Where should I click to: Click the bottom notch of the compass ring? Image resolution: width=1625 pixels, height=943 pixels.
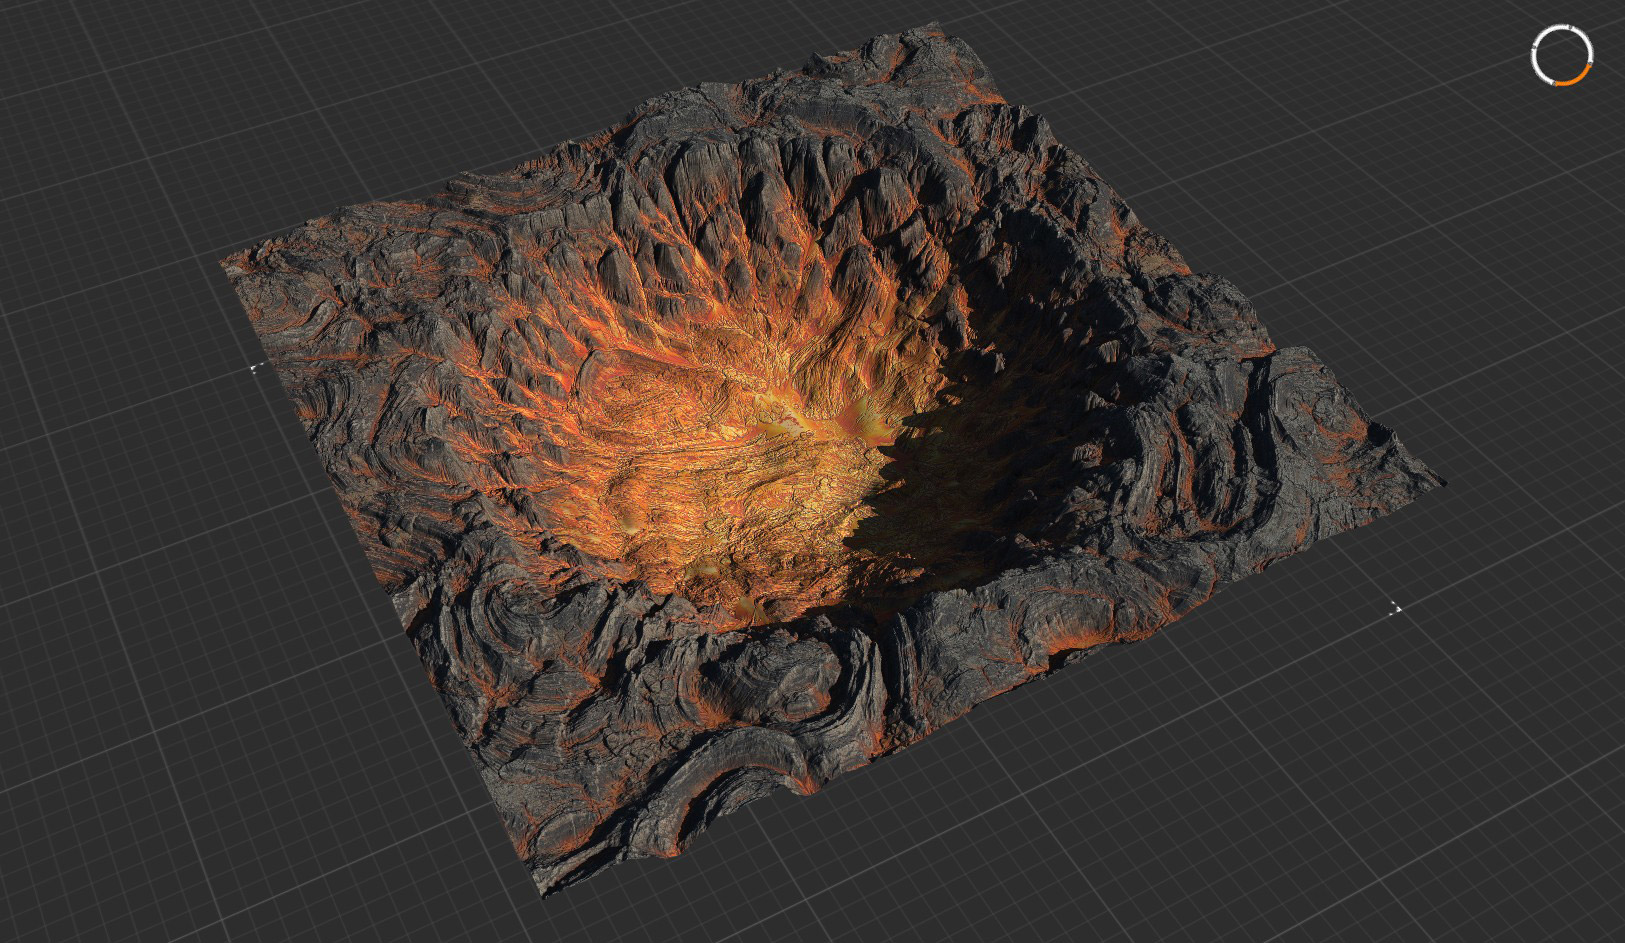(1555, 84)
